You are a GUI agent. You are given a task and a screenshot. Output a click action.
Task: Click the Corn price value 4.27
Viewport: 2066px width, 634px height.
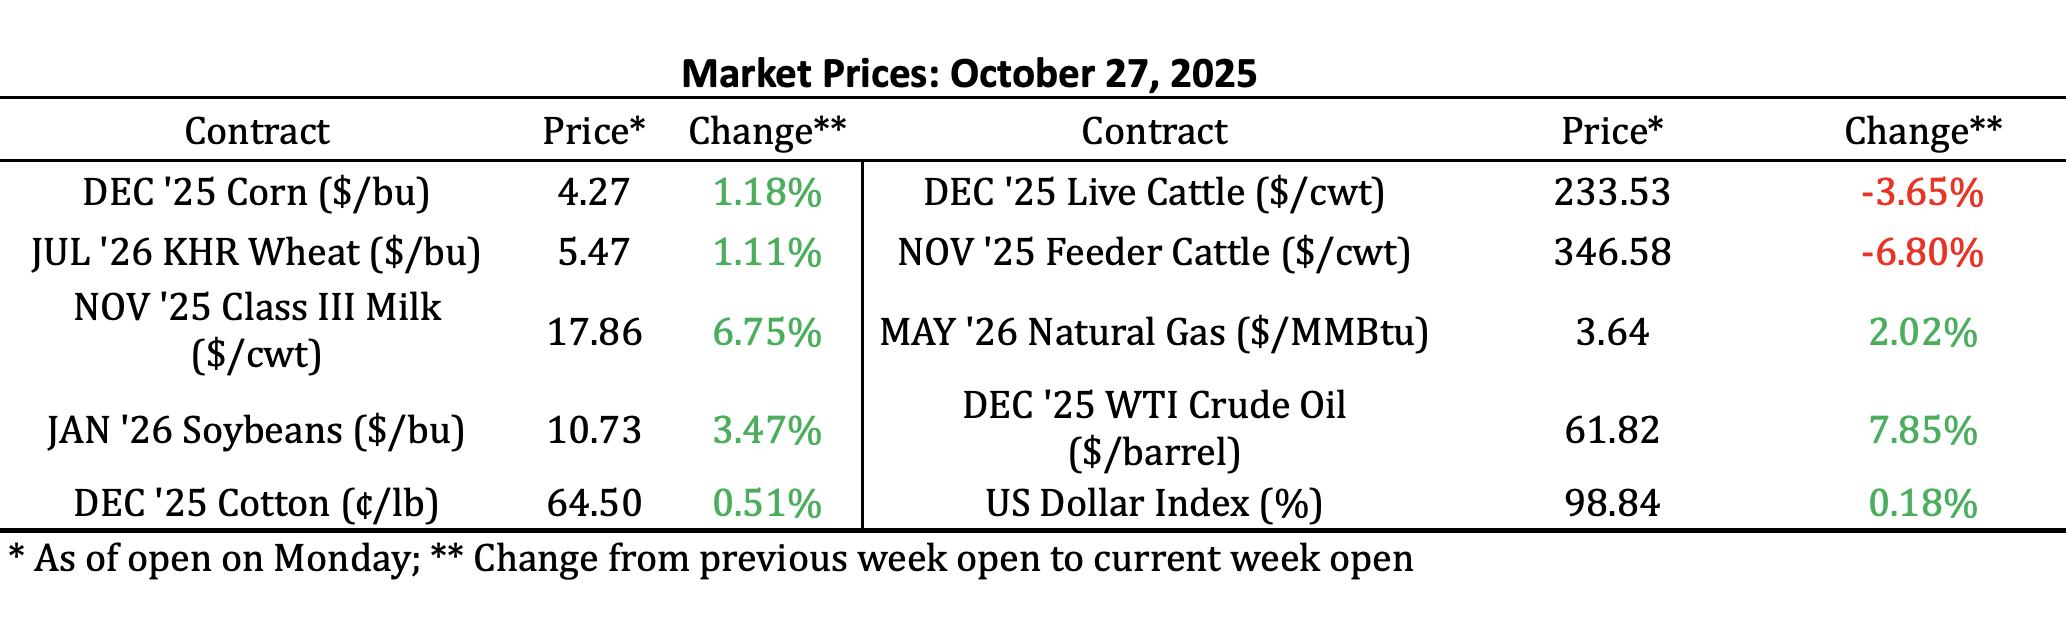tap(594, 192)
